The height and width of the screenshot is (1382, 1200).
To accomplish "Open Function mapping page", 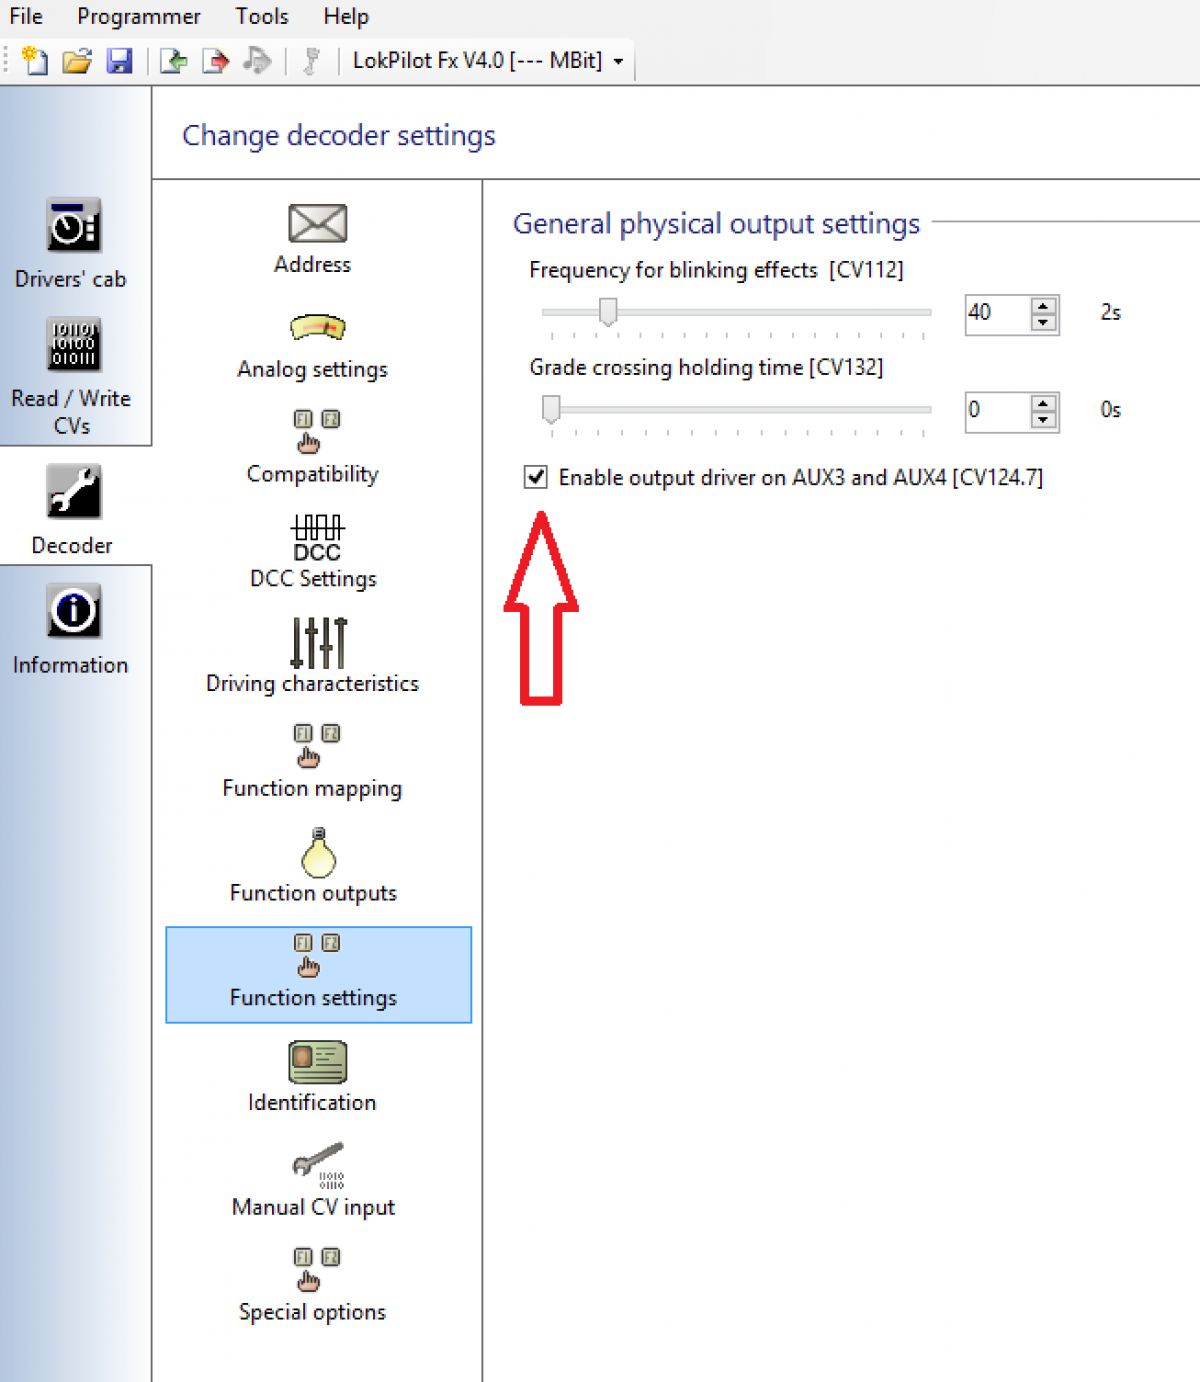I will (x=313, y=761).
